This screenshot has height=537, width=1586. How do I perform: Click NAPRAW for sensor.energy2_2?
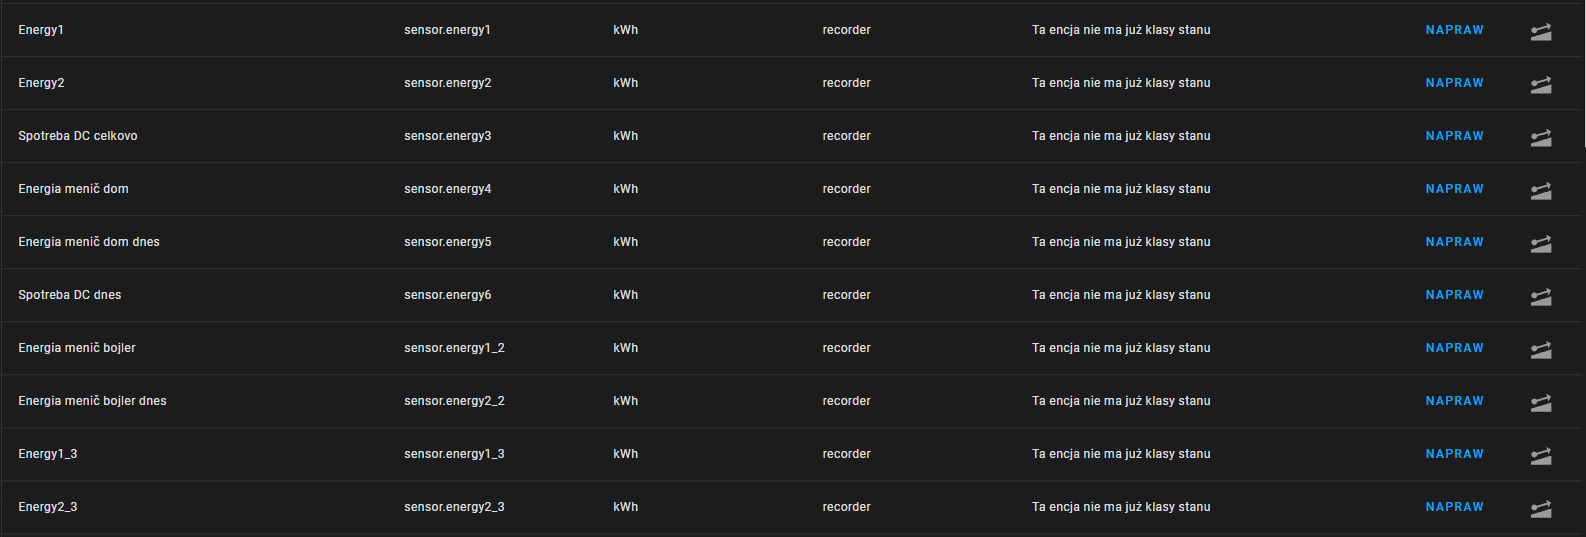point(1454,401)
